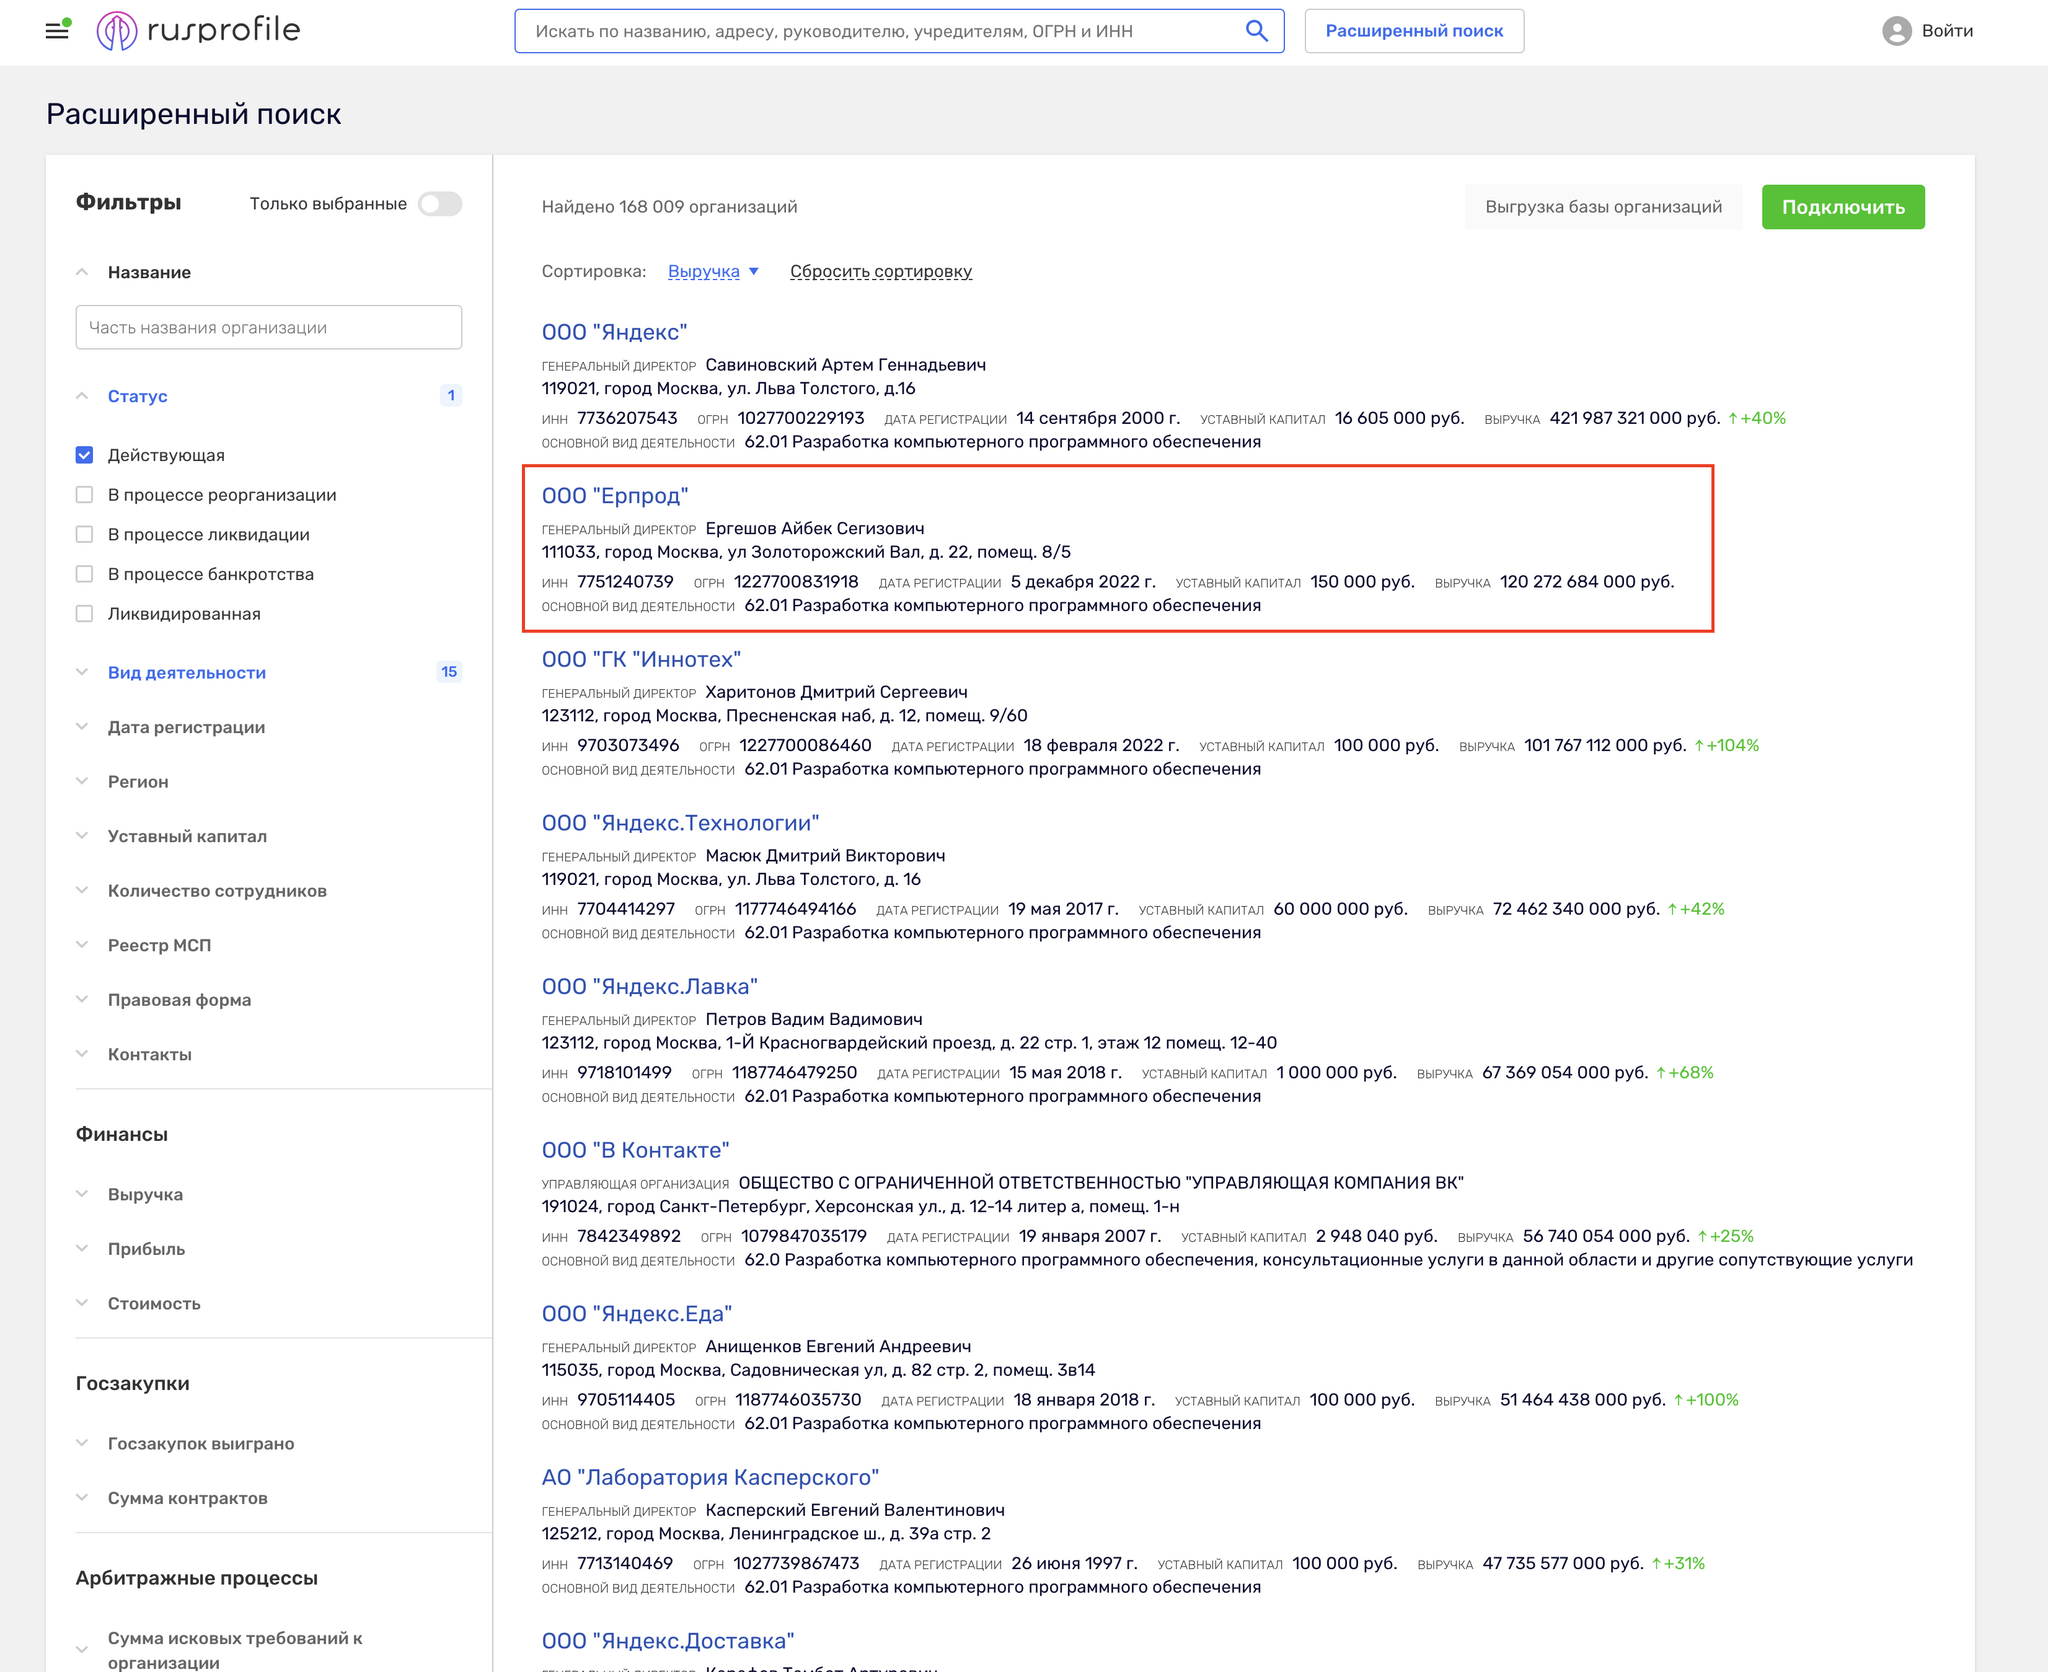Screen dimensions: 2048x1672
Task: Click the user avatar icon
Action: pyautogui.click(x=1896, y=31)
